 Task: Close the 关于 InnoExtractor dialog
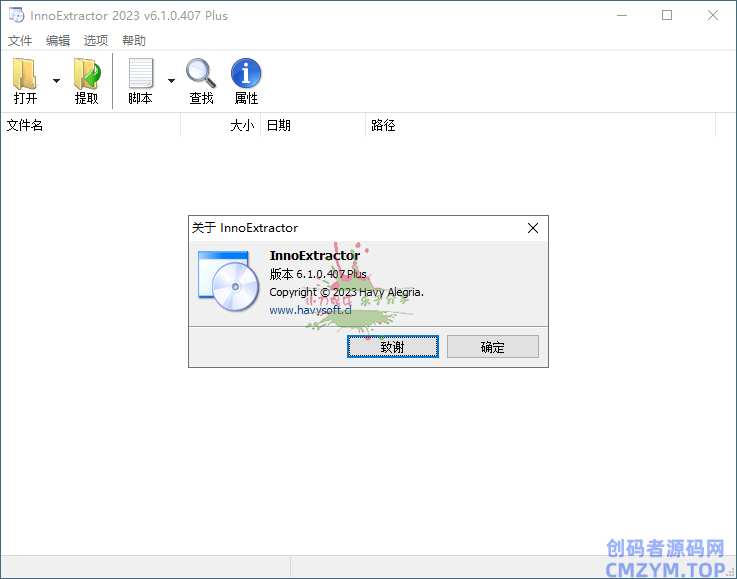coord(533,228)
